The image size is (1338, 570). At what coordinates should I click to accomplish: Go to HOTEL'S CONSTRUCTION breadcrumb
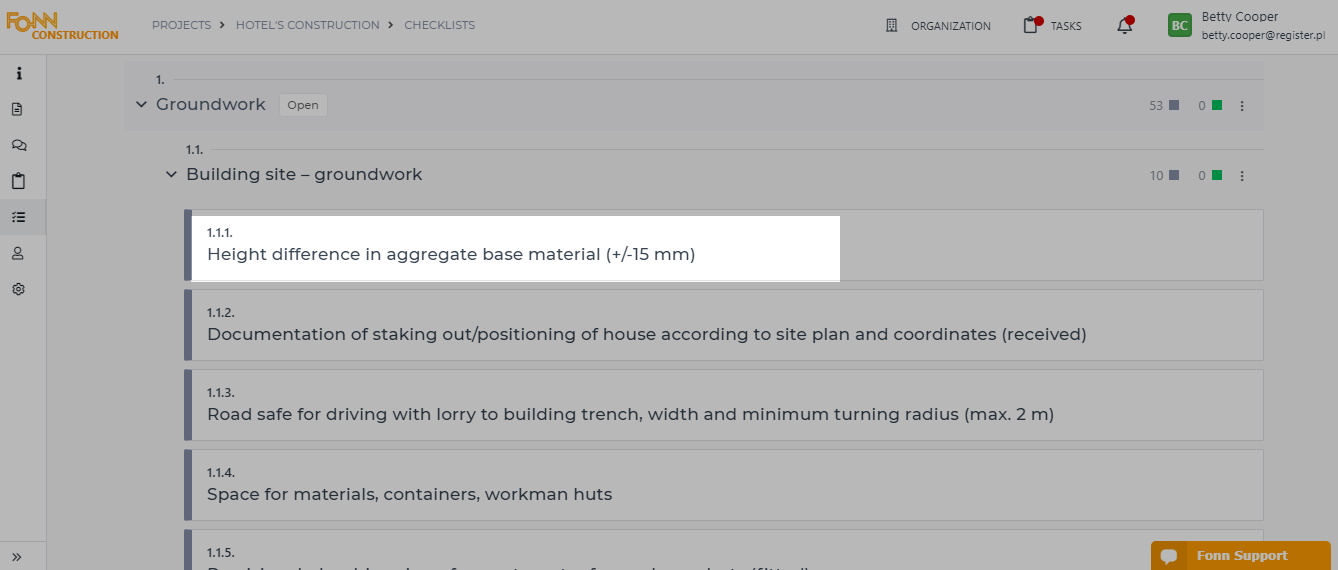[308, 25]
